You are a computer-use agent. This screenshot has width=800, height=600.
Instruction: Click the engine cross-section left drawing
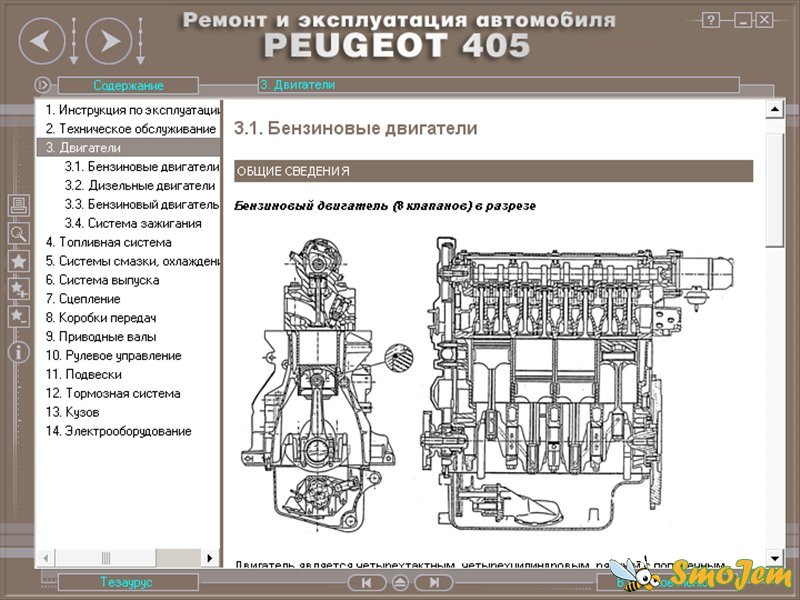(x=327, y=386)
